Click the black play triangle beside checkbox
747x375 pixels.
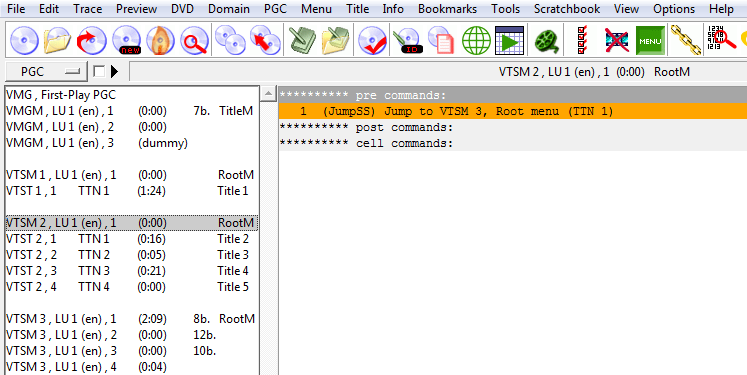pyautogui.click(x=114, y=72)
